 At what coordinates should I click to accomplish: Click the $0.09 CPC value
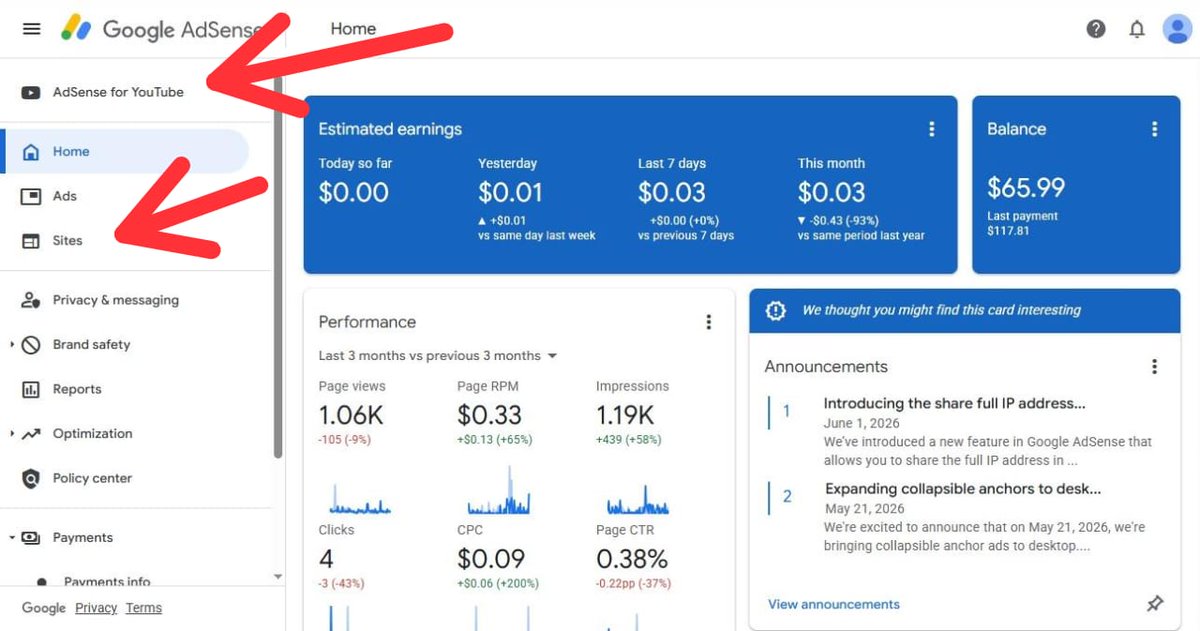491,559
